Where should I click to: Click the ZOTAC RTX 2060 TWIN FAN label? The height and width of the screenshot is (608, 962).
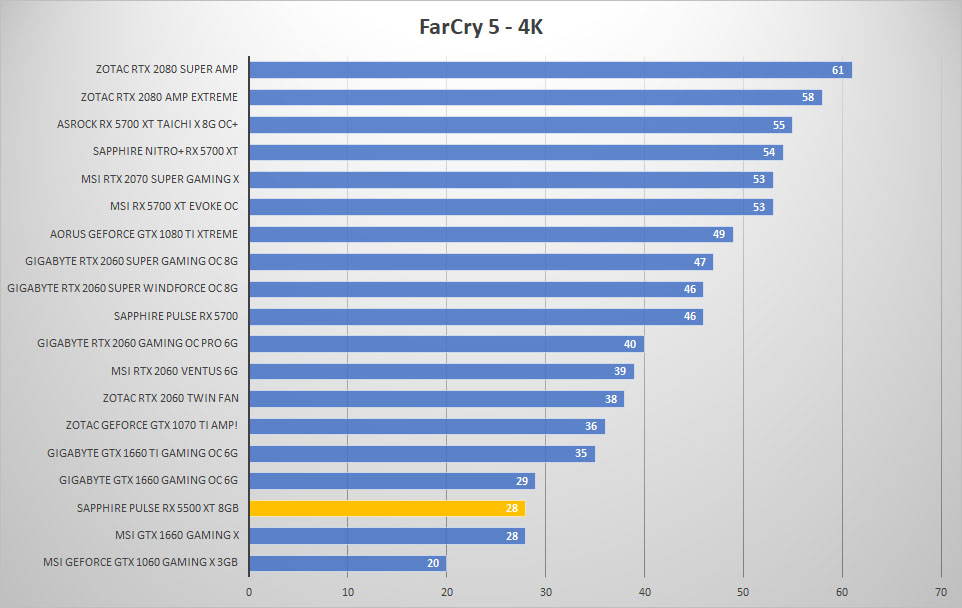point(171,398)
